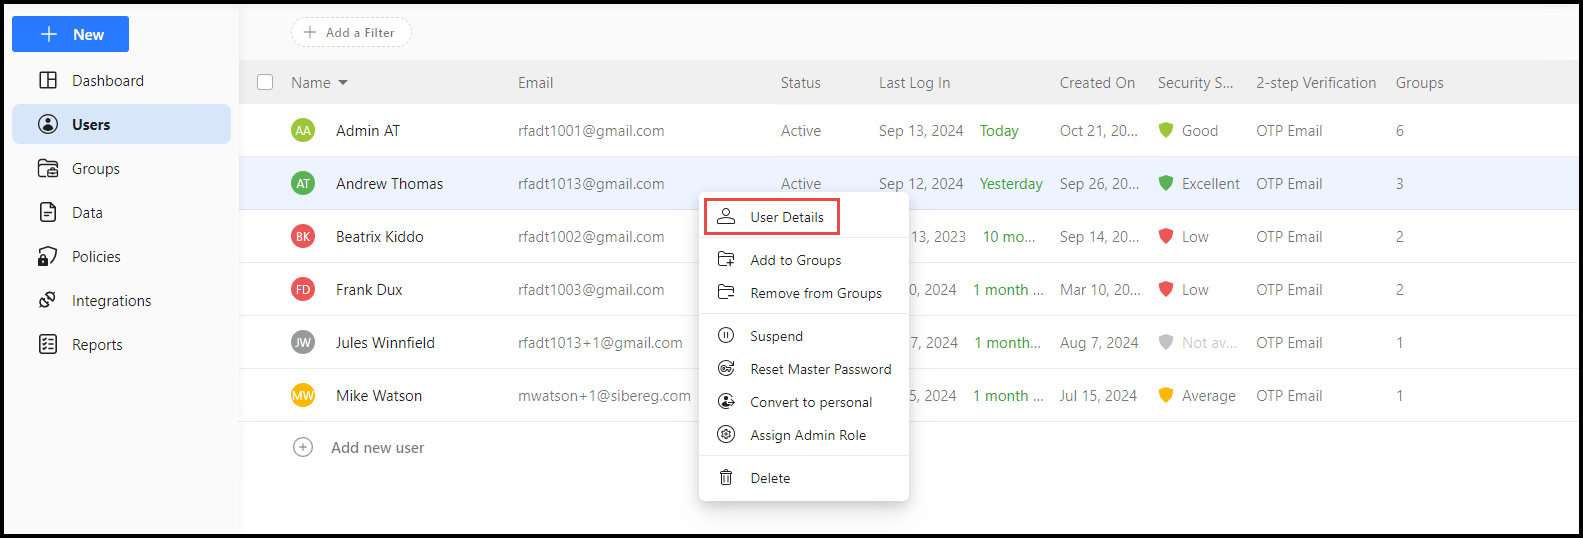Click the Policies lock-folder icon
This screenshot has height=538, width=1583.
coord(48,257)
